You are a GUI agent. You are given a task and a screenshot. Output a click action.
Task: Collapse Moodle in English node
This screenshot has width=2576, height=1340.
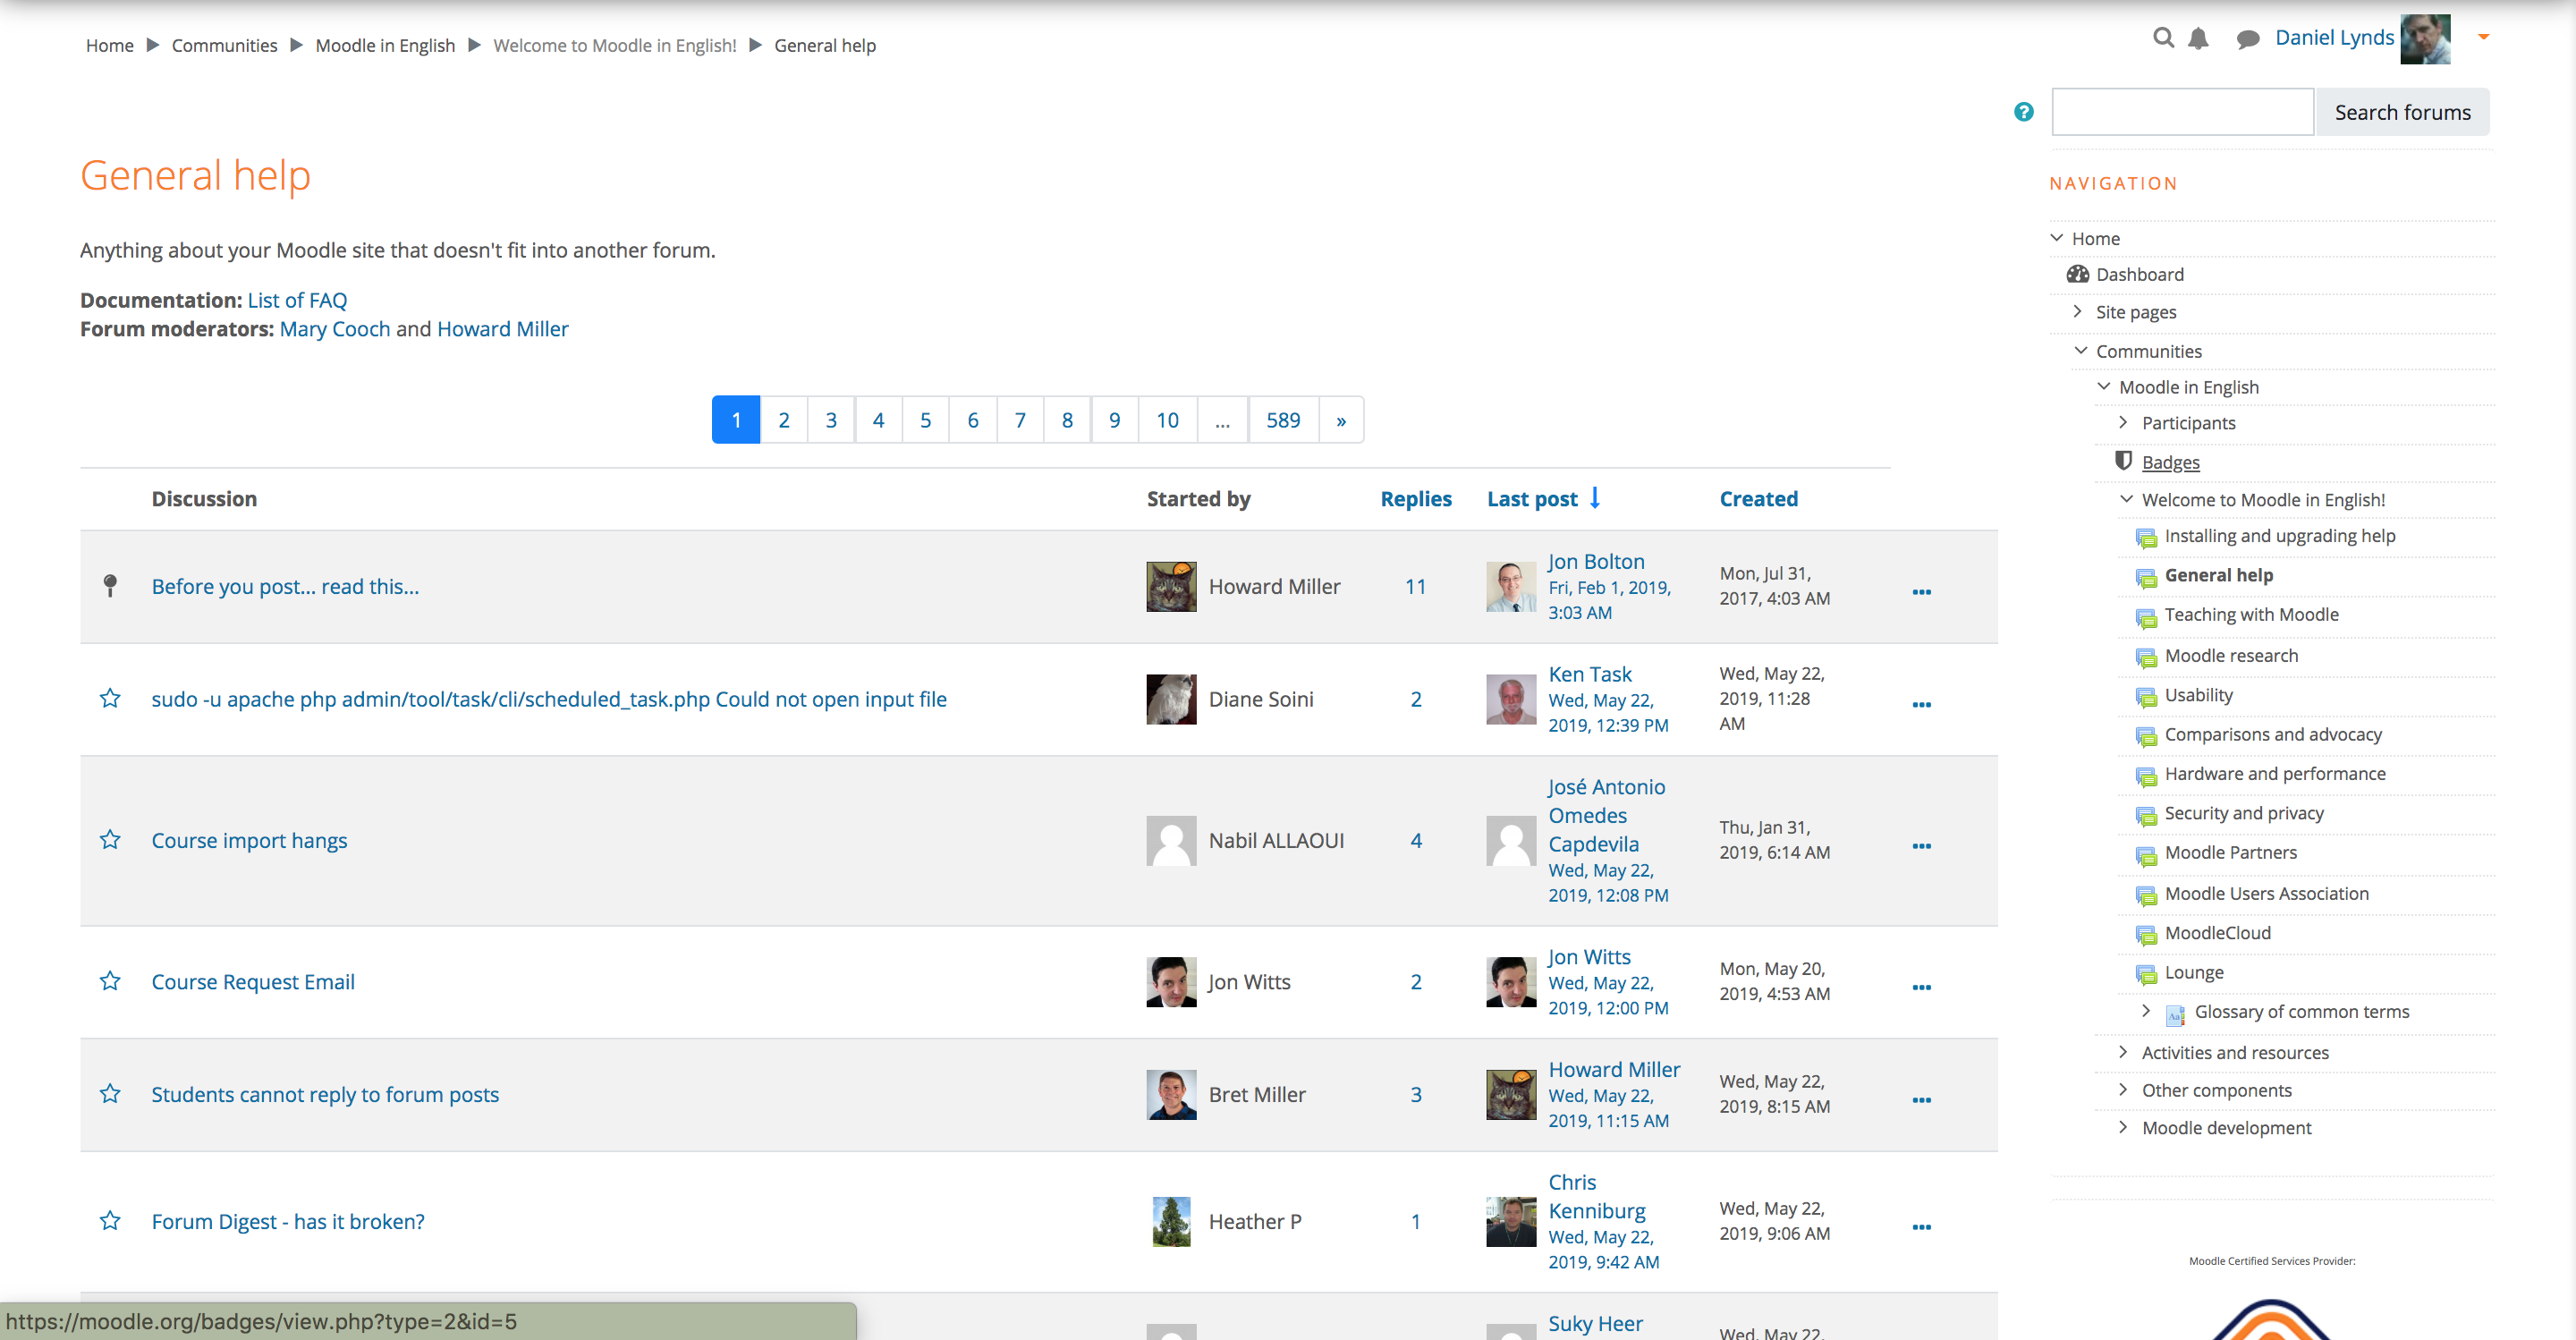tap(2103, 386)
